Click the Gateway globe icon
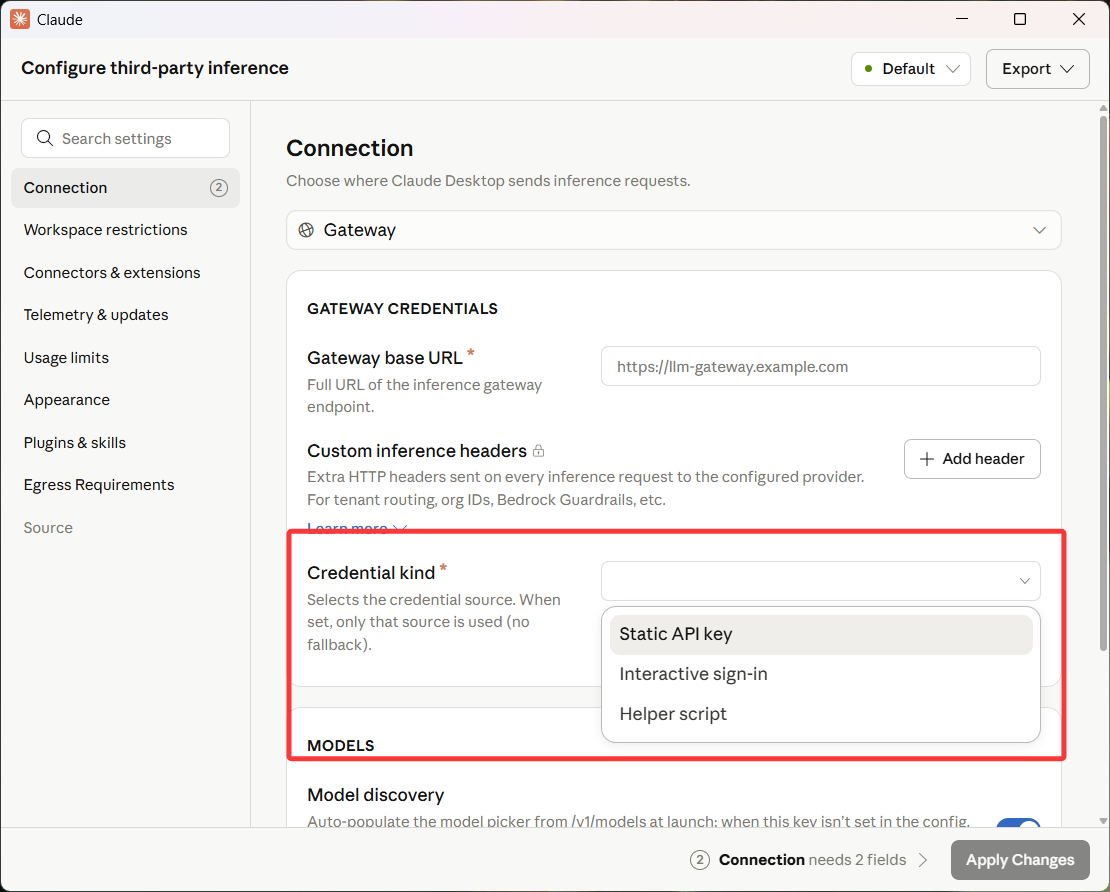This screenshot has height=892, width=1110. [306, 230]
